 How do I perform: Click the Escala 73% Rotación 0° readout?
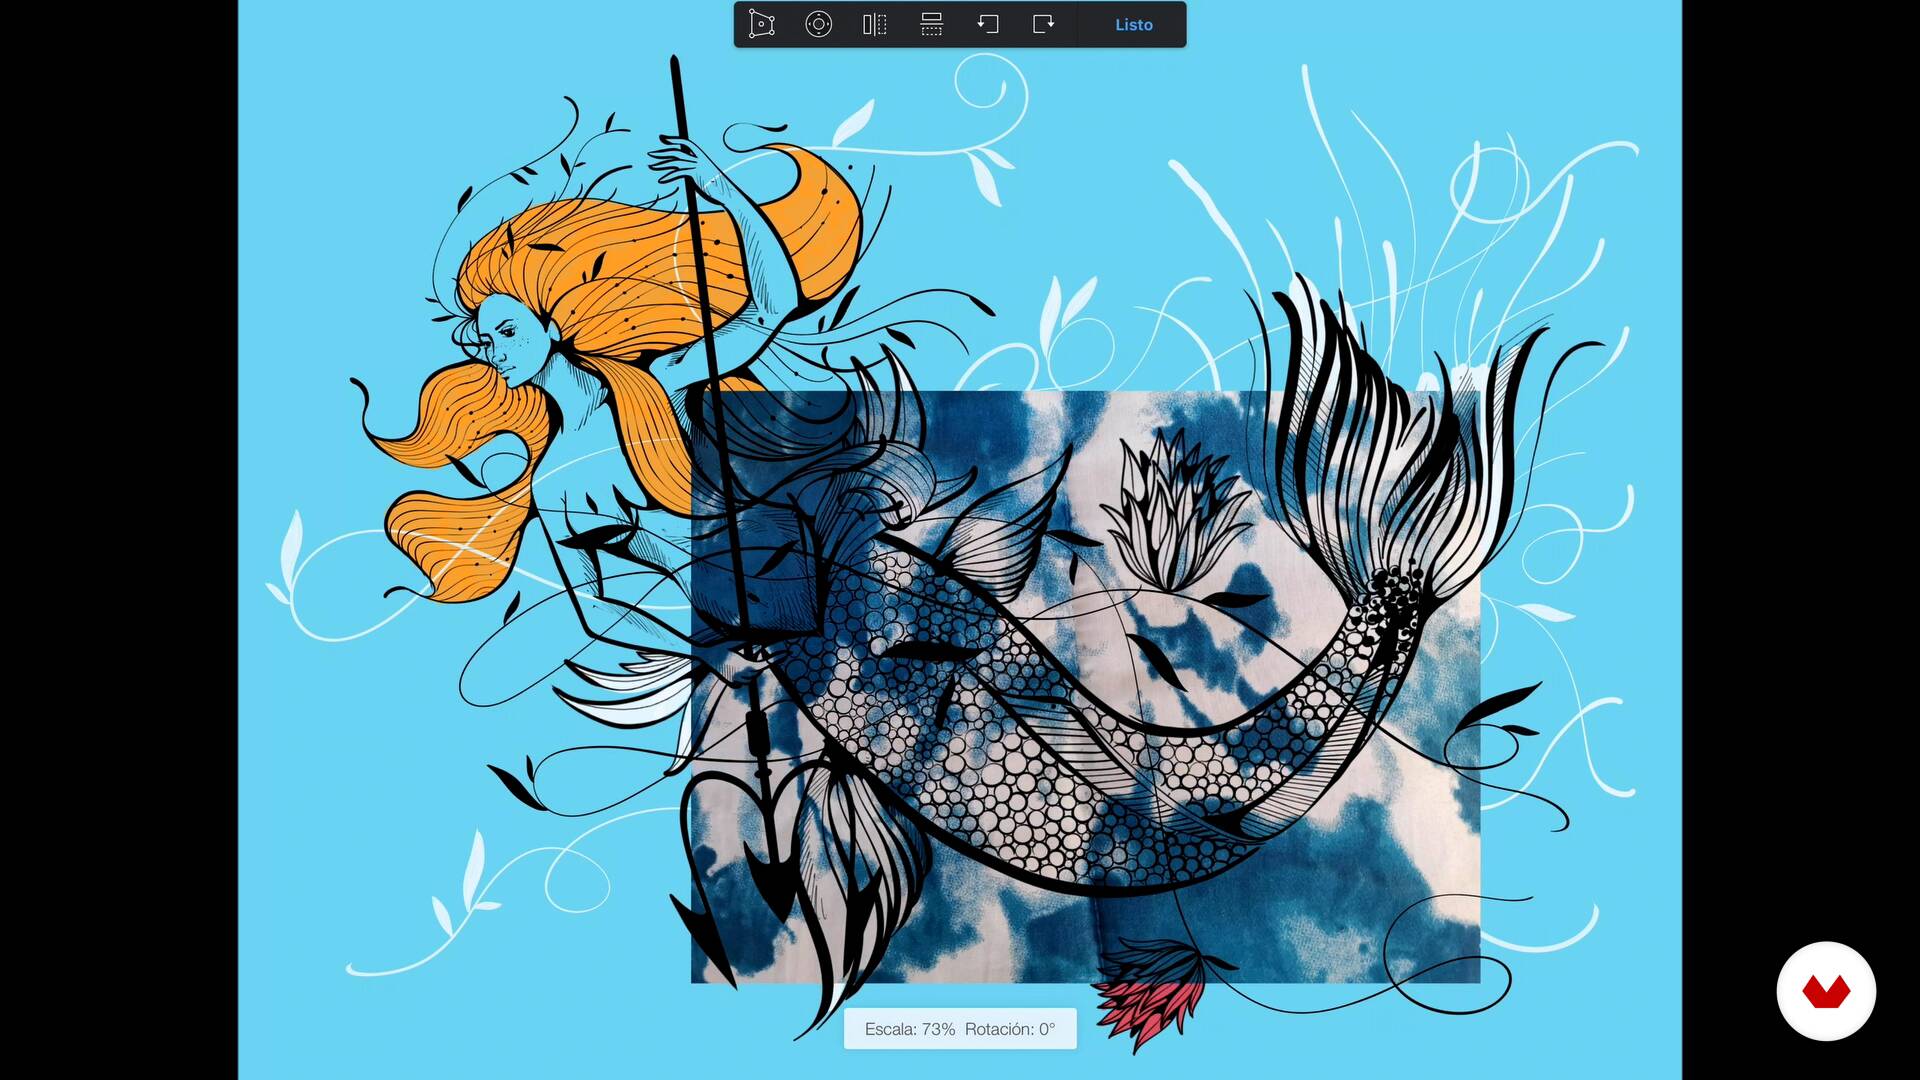(960, 1029)
